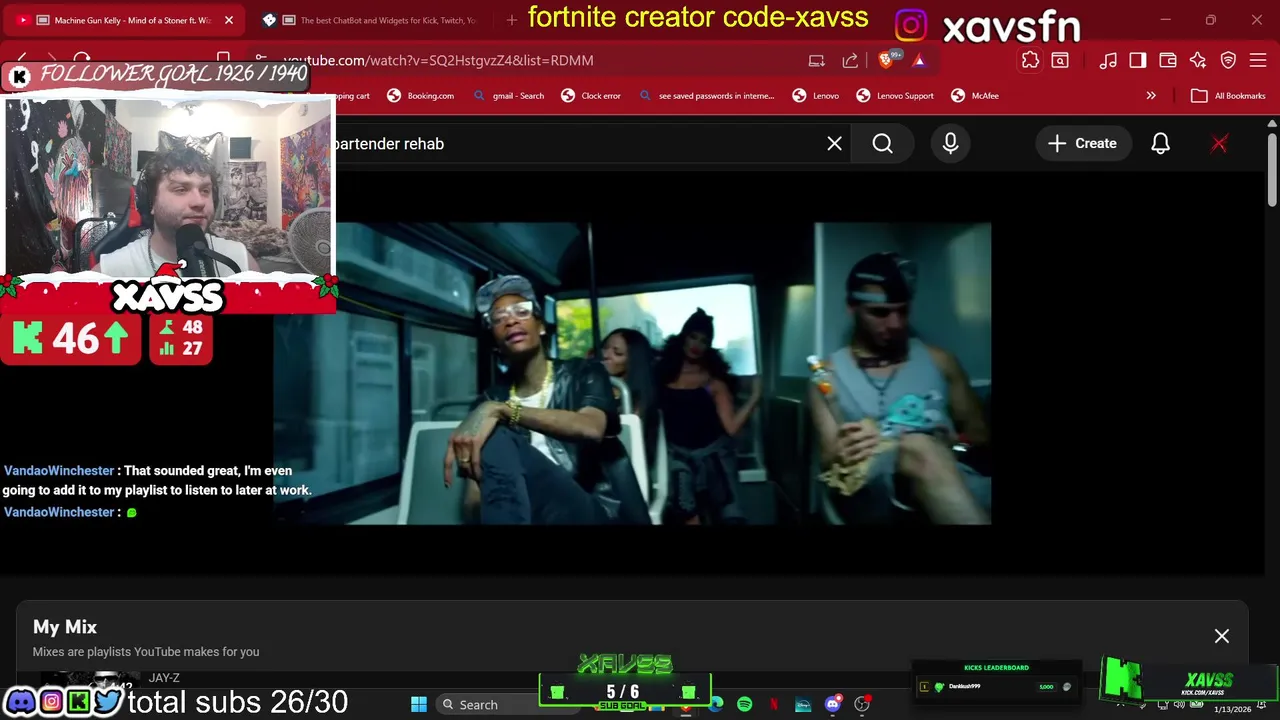Open Brave Rewards triangle icon

[x=918, y=60]
